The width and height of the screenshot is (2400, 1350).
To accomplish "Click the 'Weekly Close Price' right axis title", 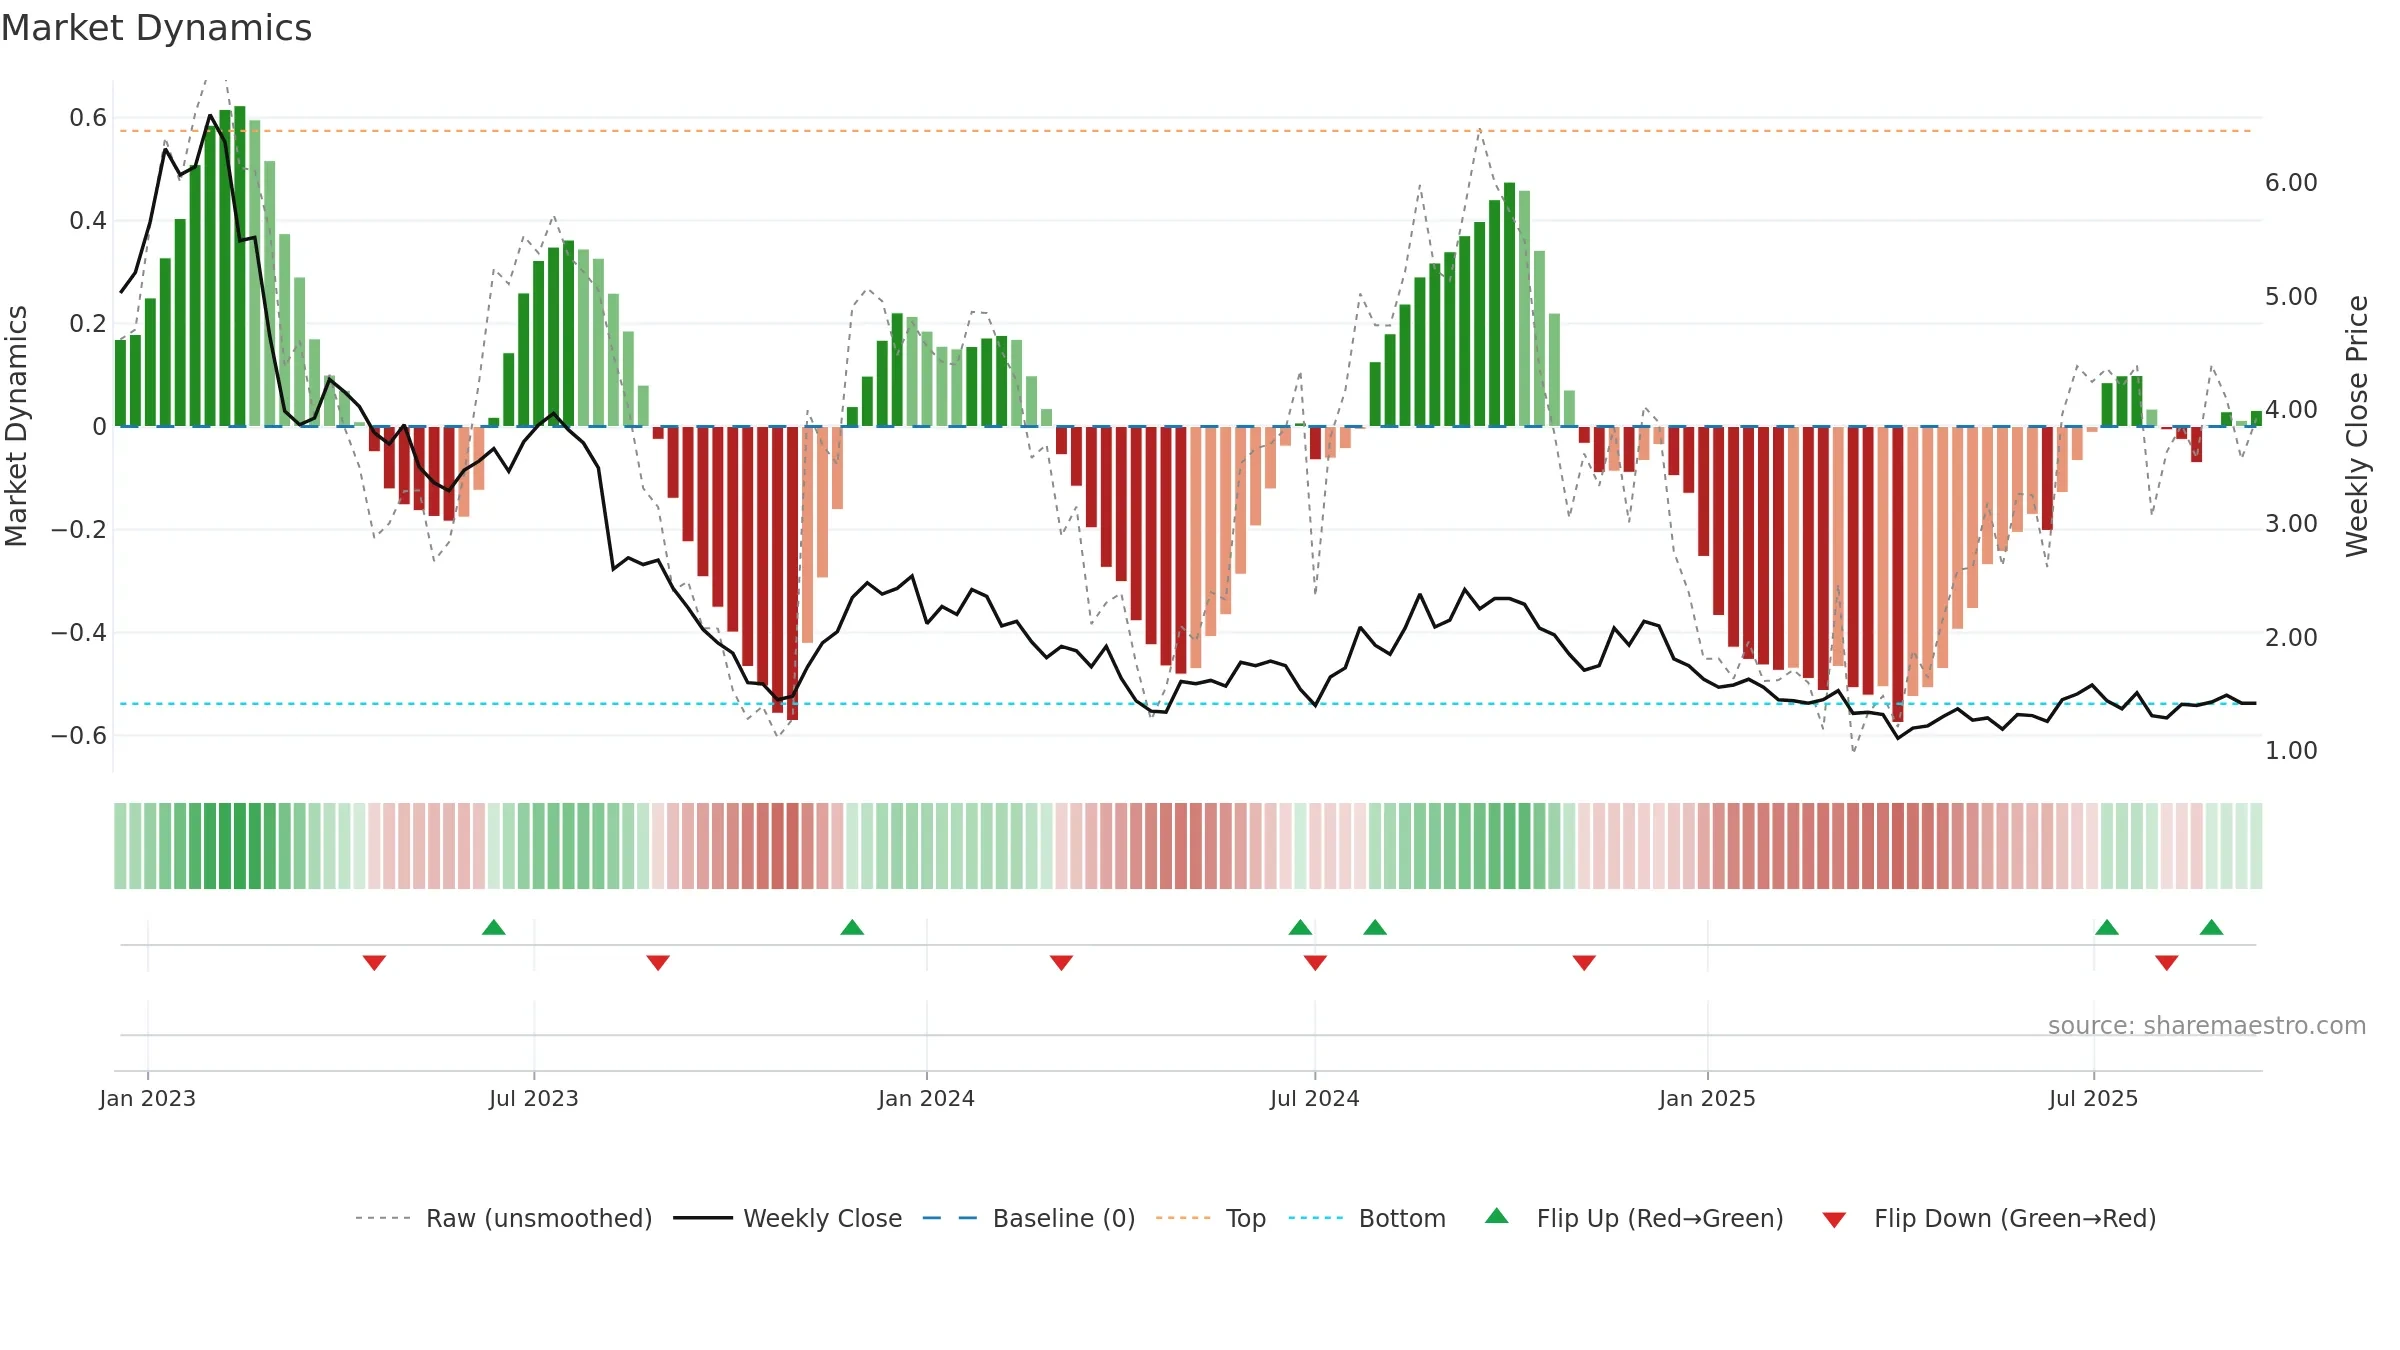I will tap(2357, 426).
